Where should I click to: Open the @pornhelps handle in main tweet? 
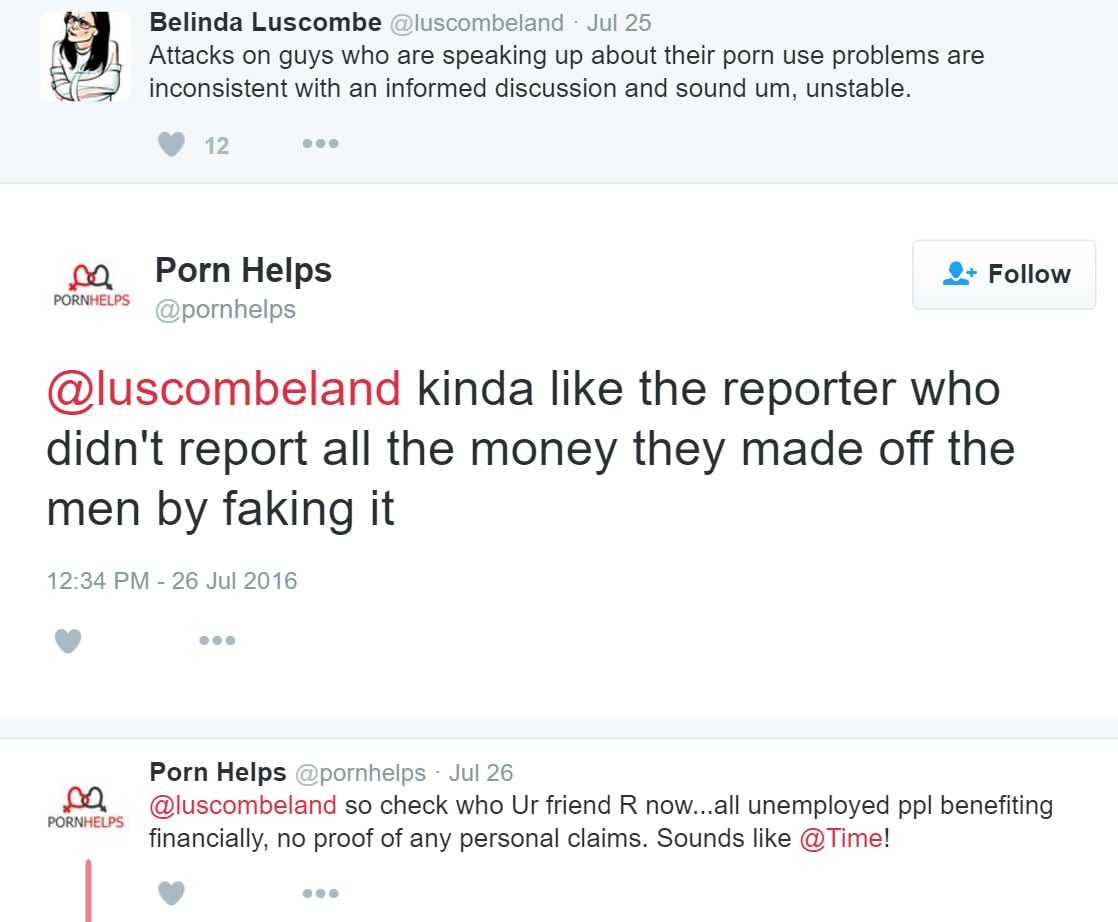tap(225, 309)
